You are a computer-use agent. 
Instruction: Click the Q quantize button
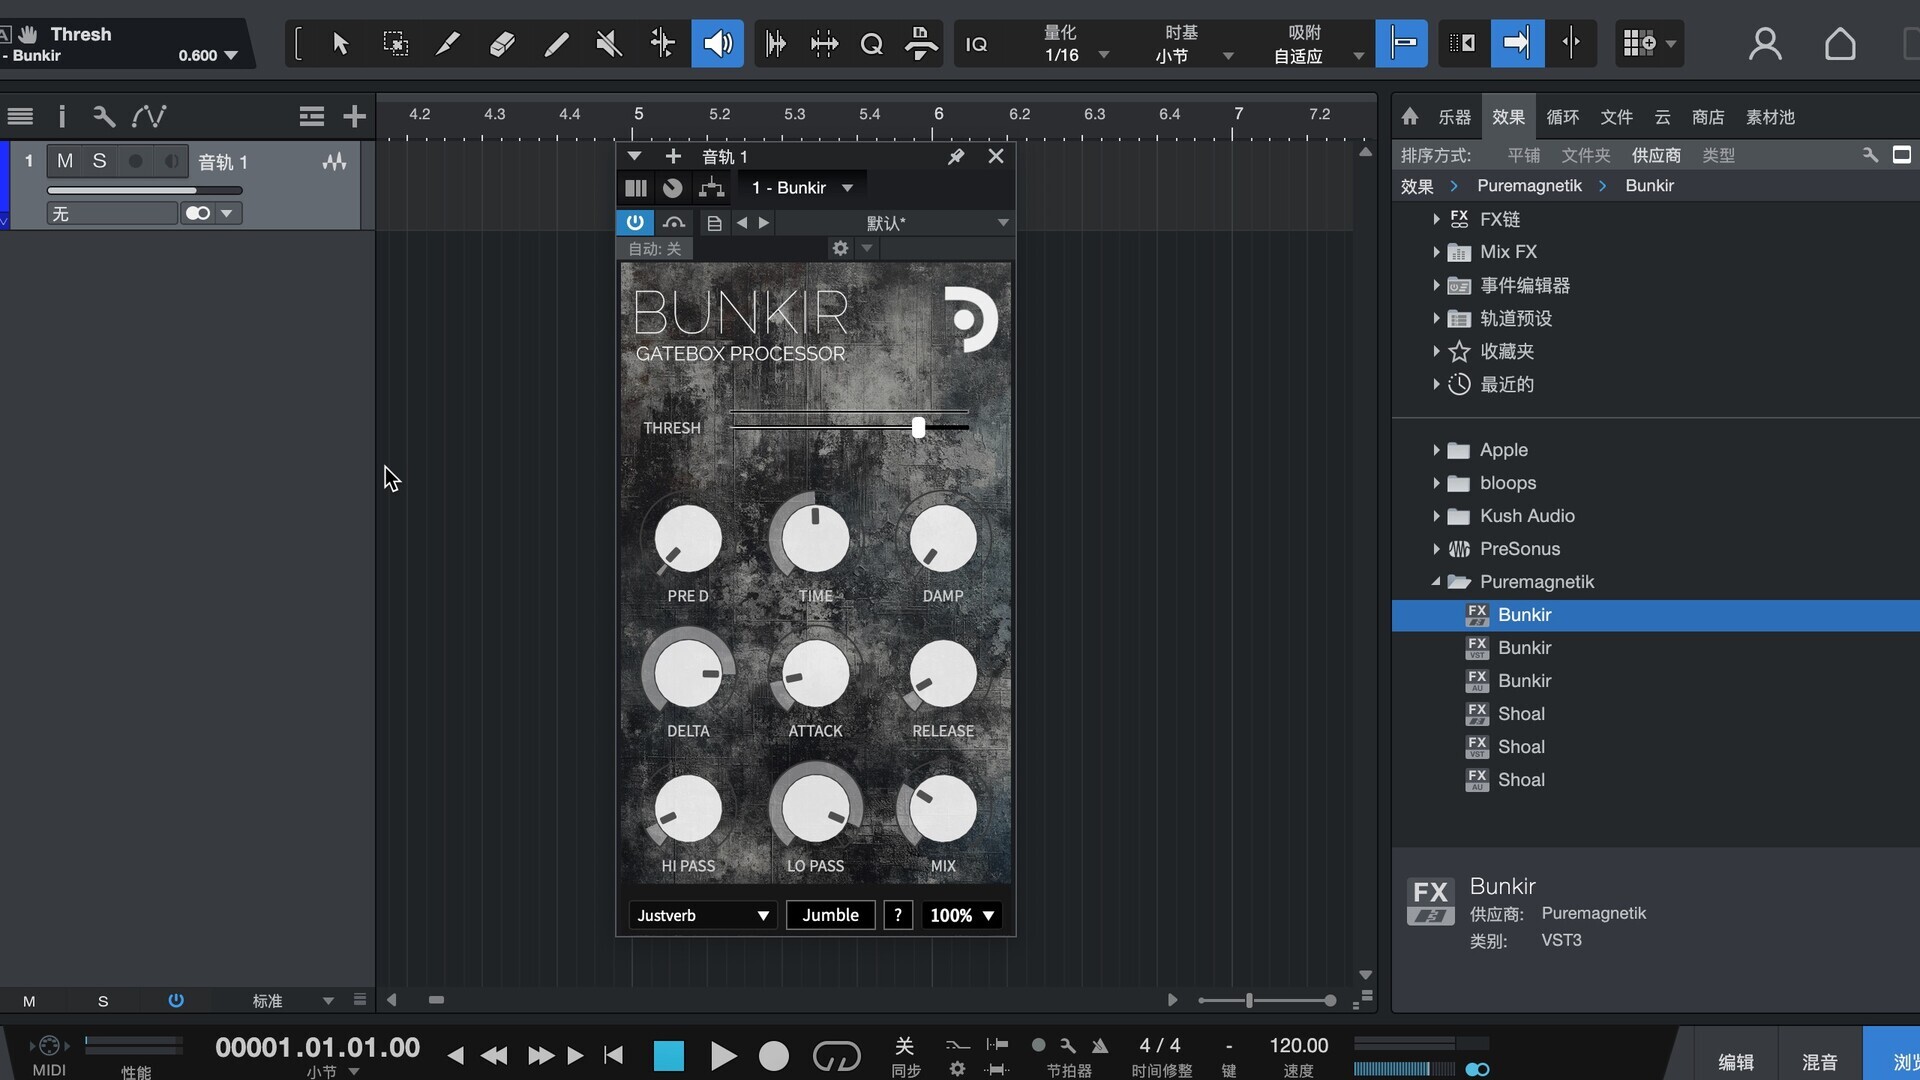pos(872,44)
